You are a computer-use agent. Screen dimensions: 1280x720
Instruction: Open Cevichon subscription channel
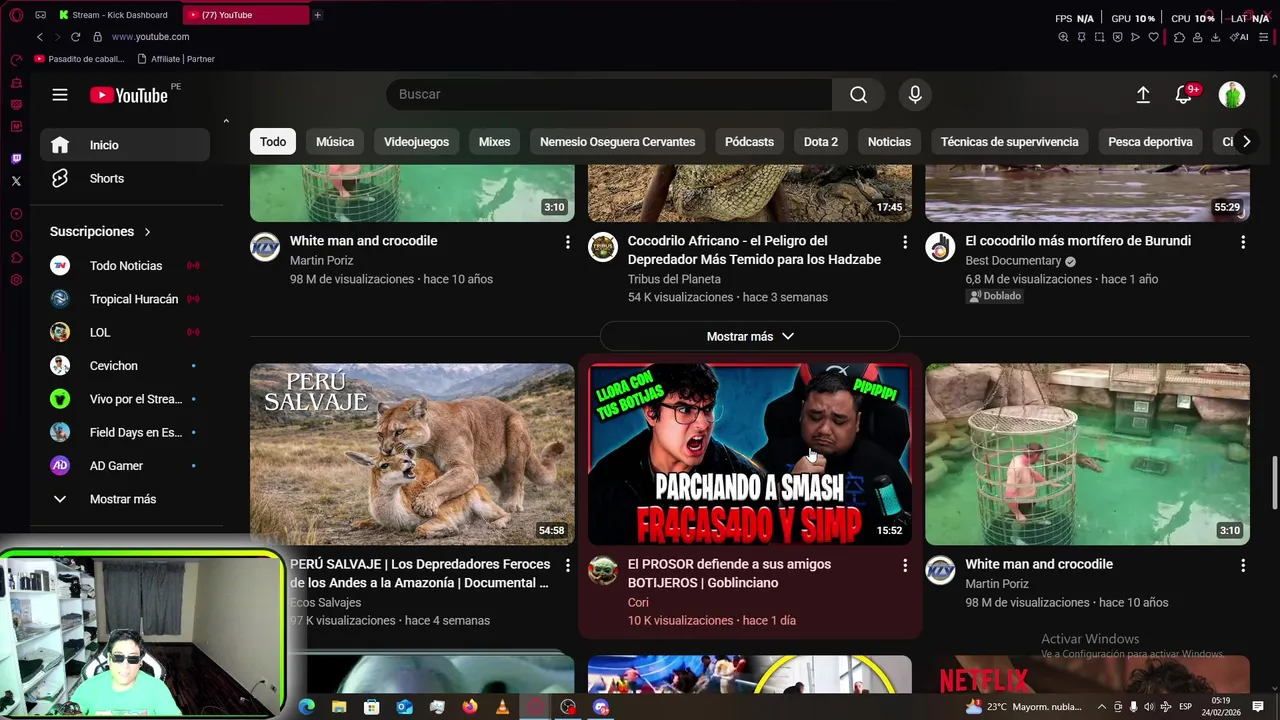point(125,366)
